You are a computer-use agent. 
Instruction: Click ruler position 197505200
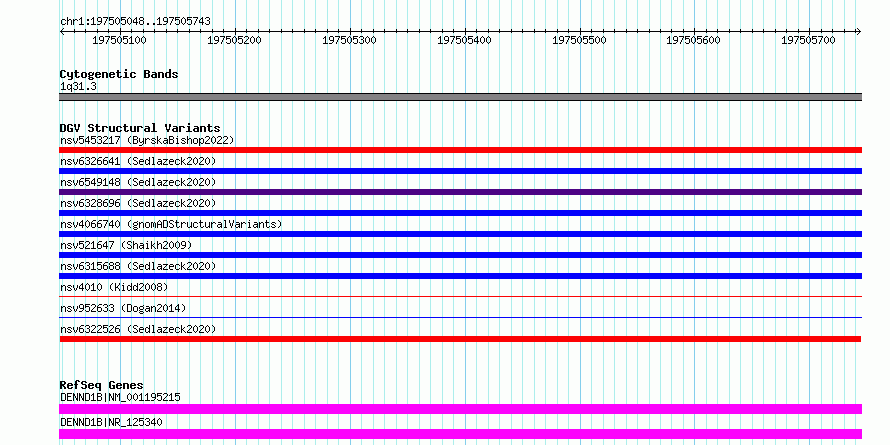click(234, 40)
